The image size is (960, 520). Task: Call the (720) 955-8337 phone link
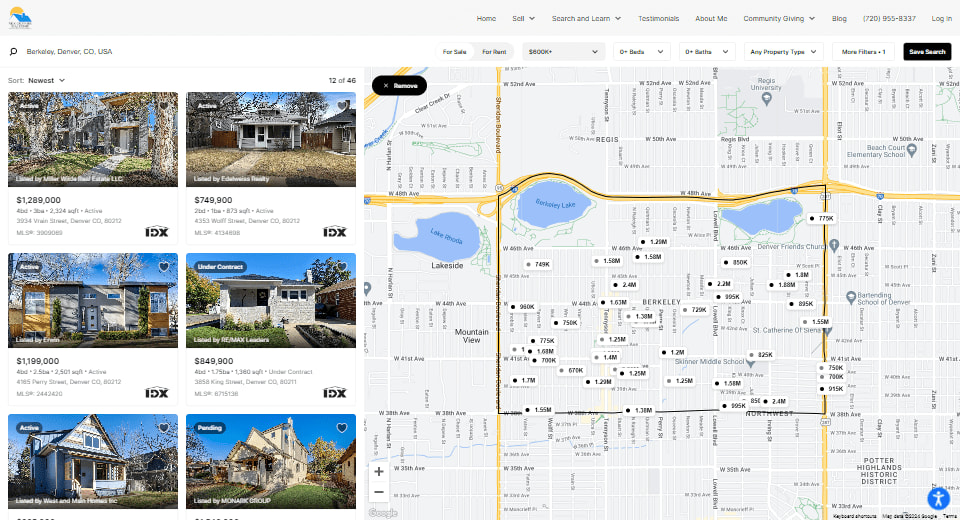tap(889, 18)
